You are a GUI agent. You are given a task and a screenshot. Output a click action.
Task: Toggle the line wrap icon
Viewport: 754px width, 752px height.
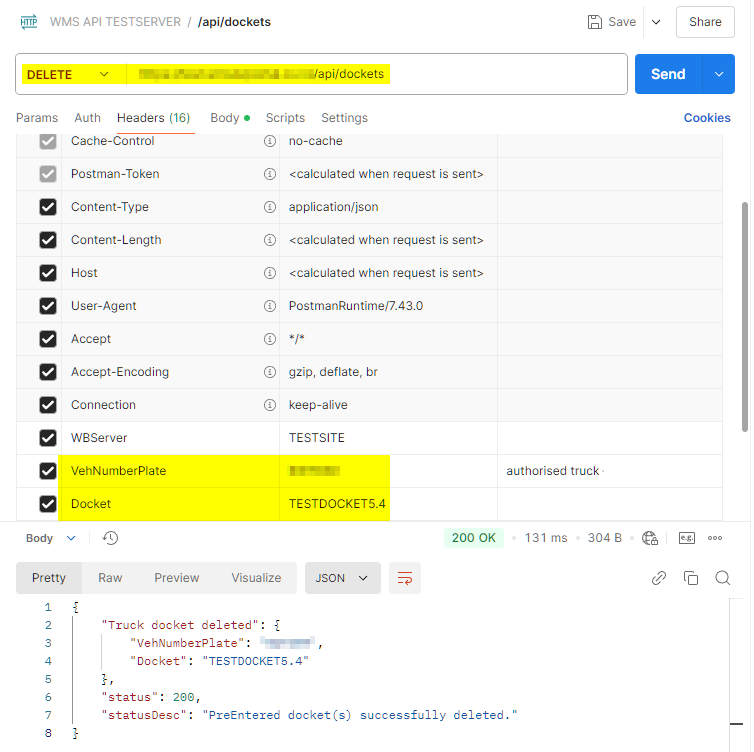coord(404,578)
